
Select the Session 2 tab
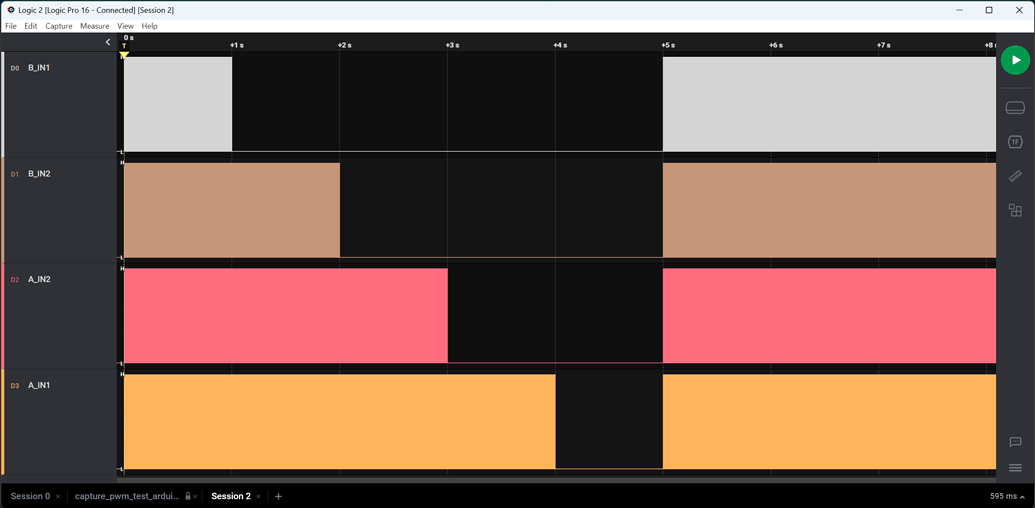point(231,496)
